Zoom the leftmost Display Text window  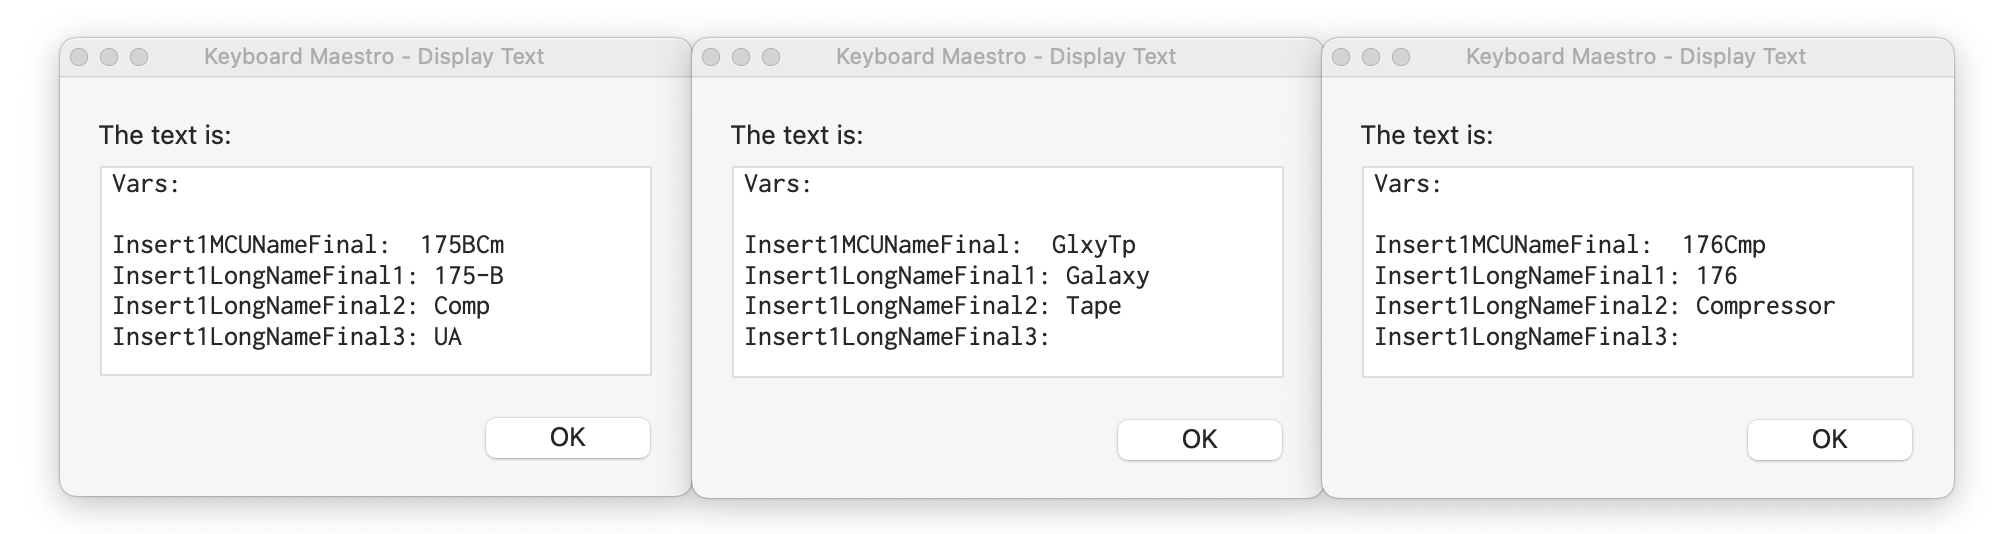click(x=139, y=57)
